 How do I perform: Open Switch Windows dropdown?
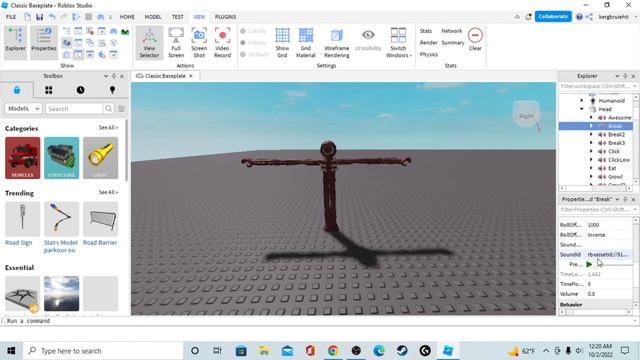tap(398, 42)
